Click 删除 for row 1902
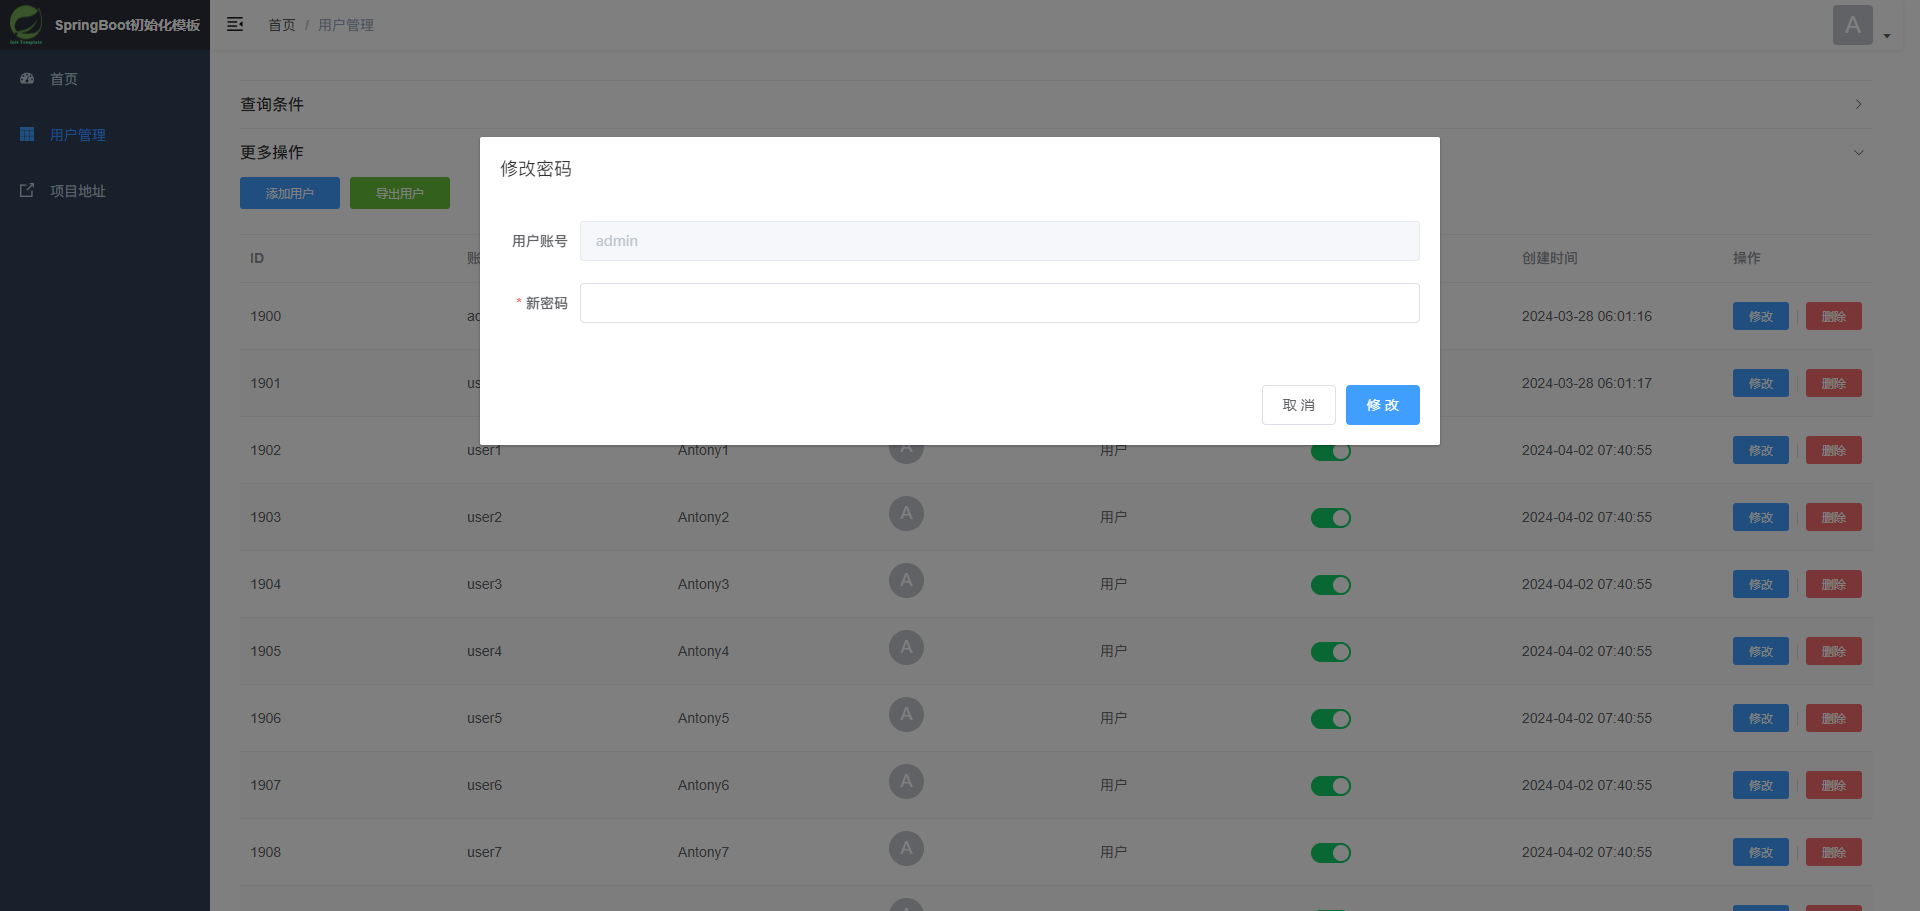The height and width of the screenshot is (911, 1920). (1834, 450)
